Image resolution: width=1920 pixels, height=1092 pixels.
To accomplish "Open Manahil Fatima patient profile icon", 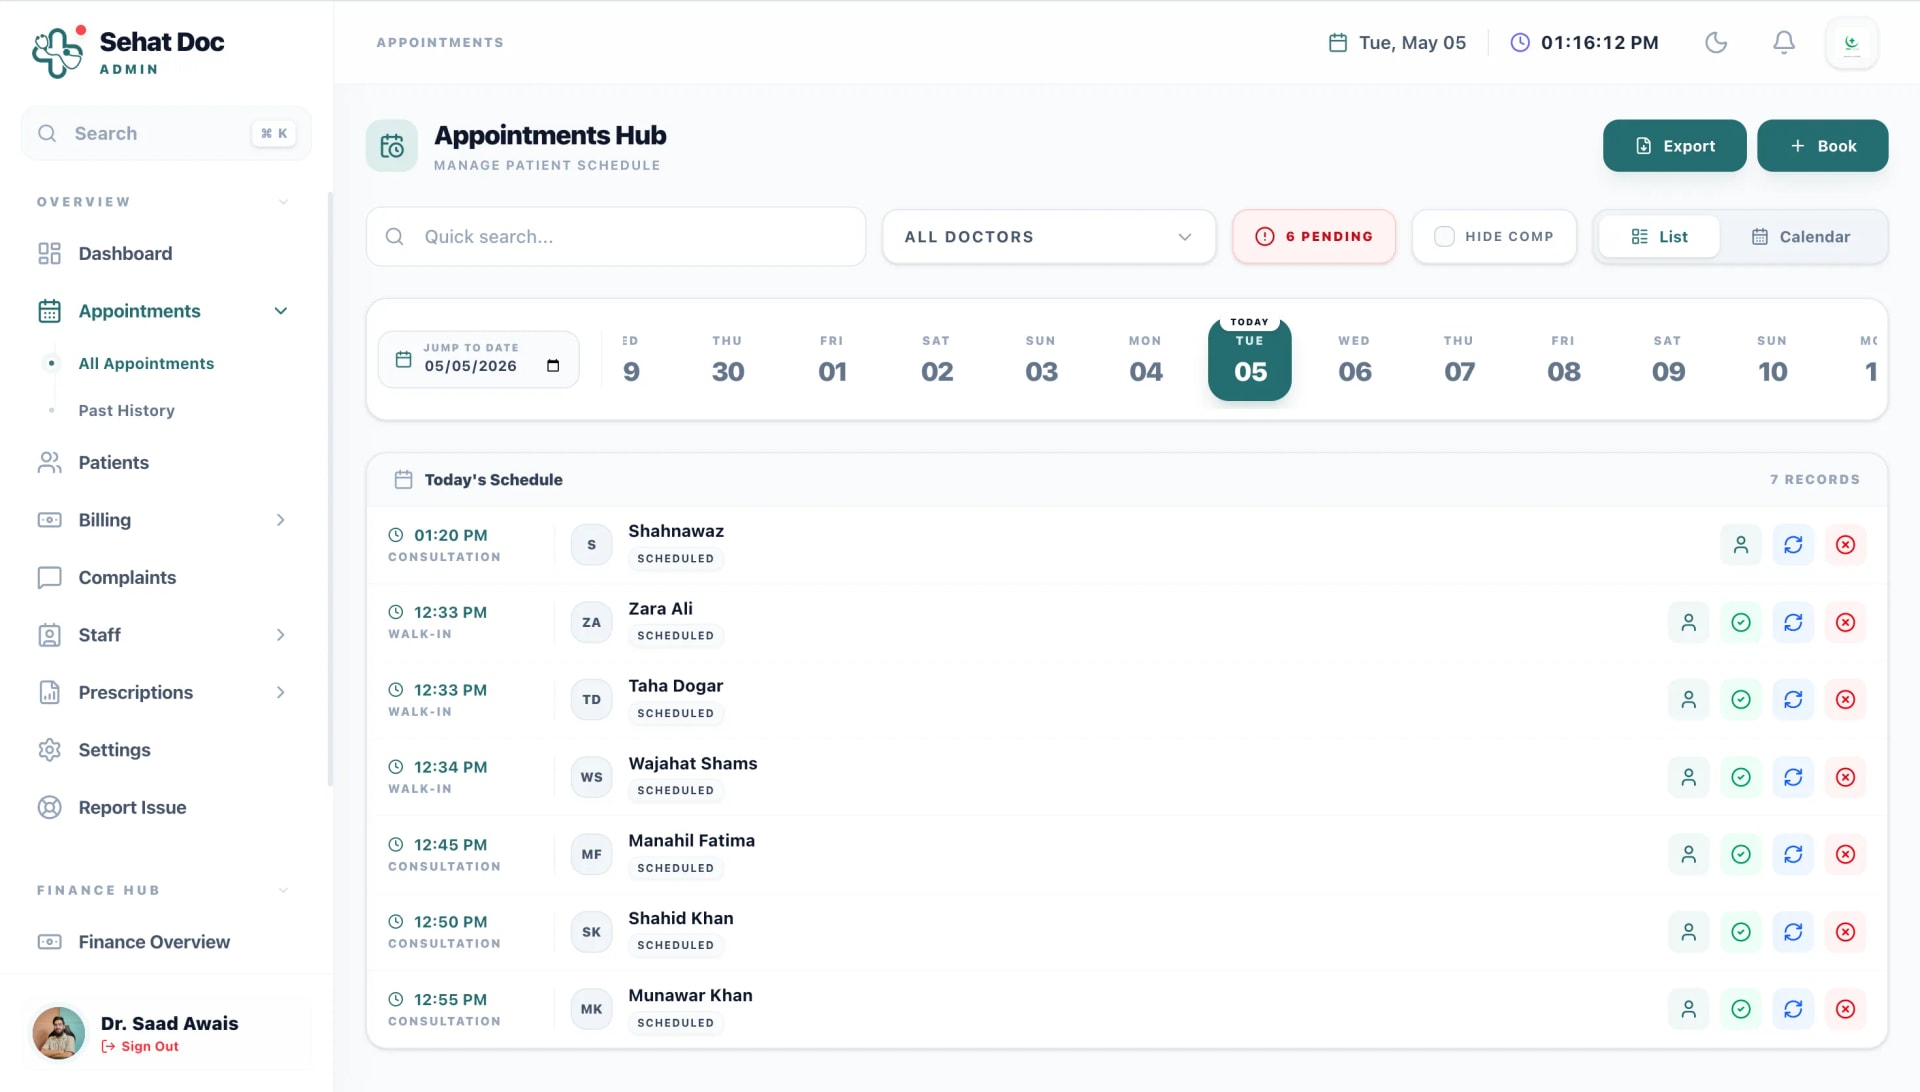I will (x=1689, y=855).
